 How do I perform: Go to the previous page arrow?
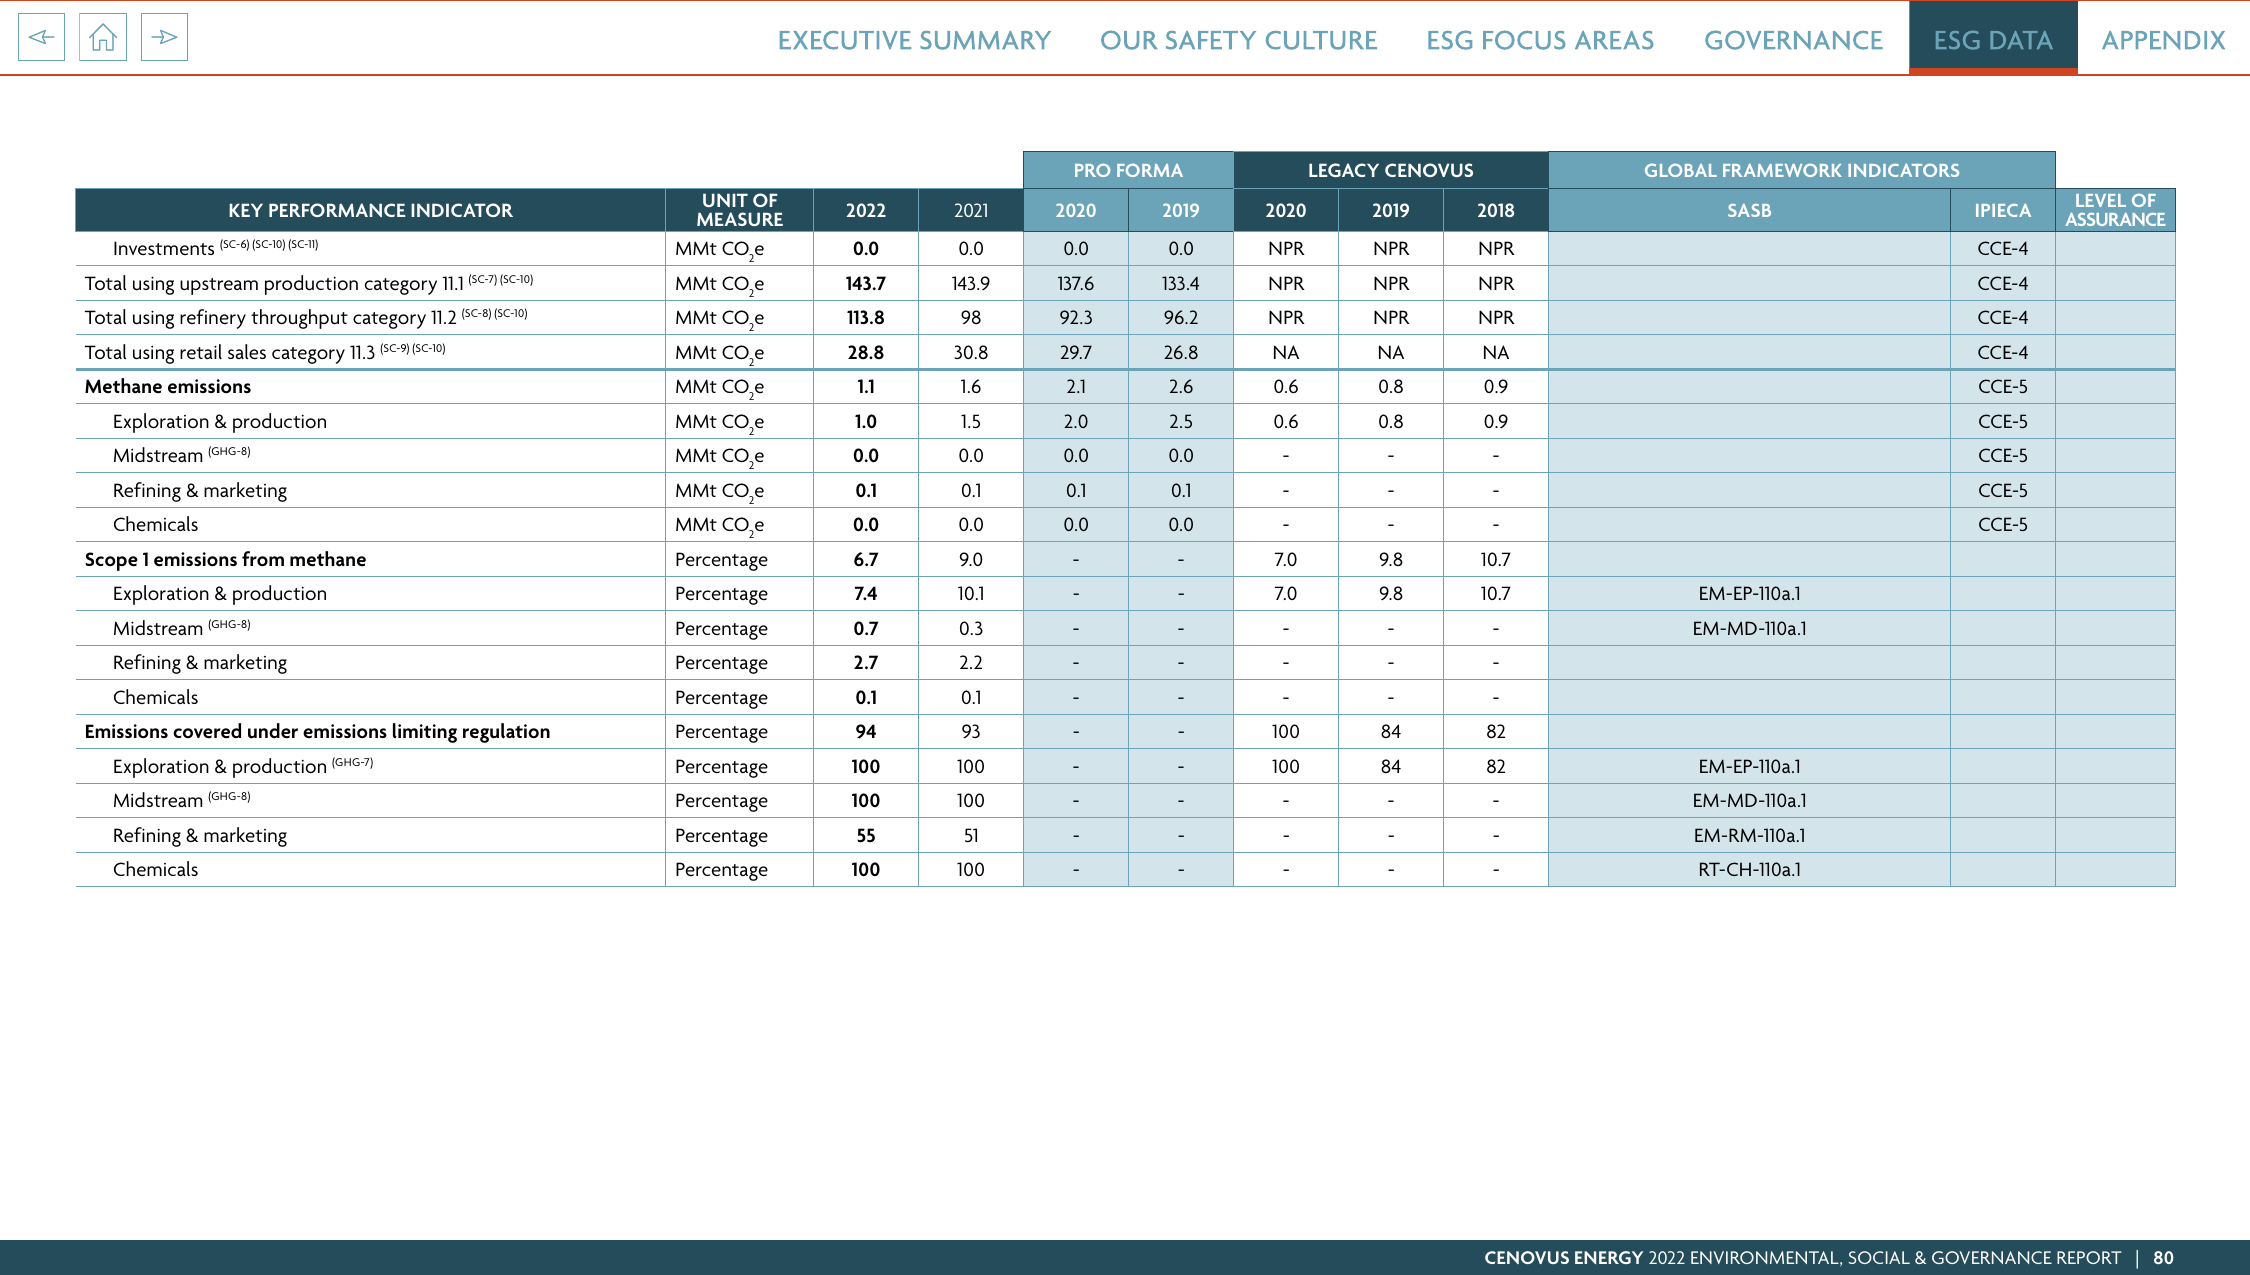pyautogui.click(x=41, y=38)
